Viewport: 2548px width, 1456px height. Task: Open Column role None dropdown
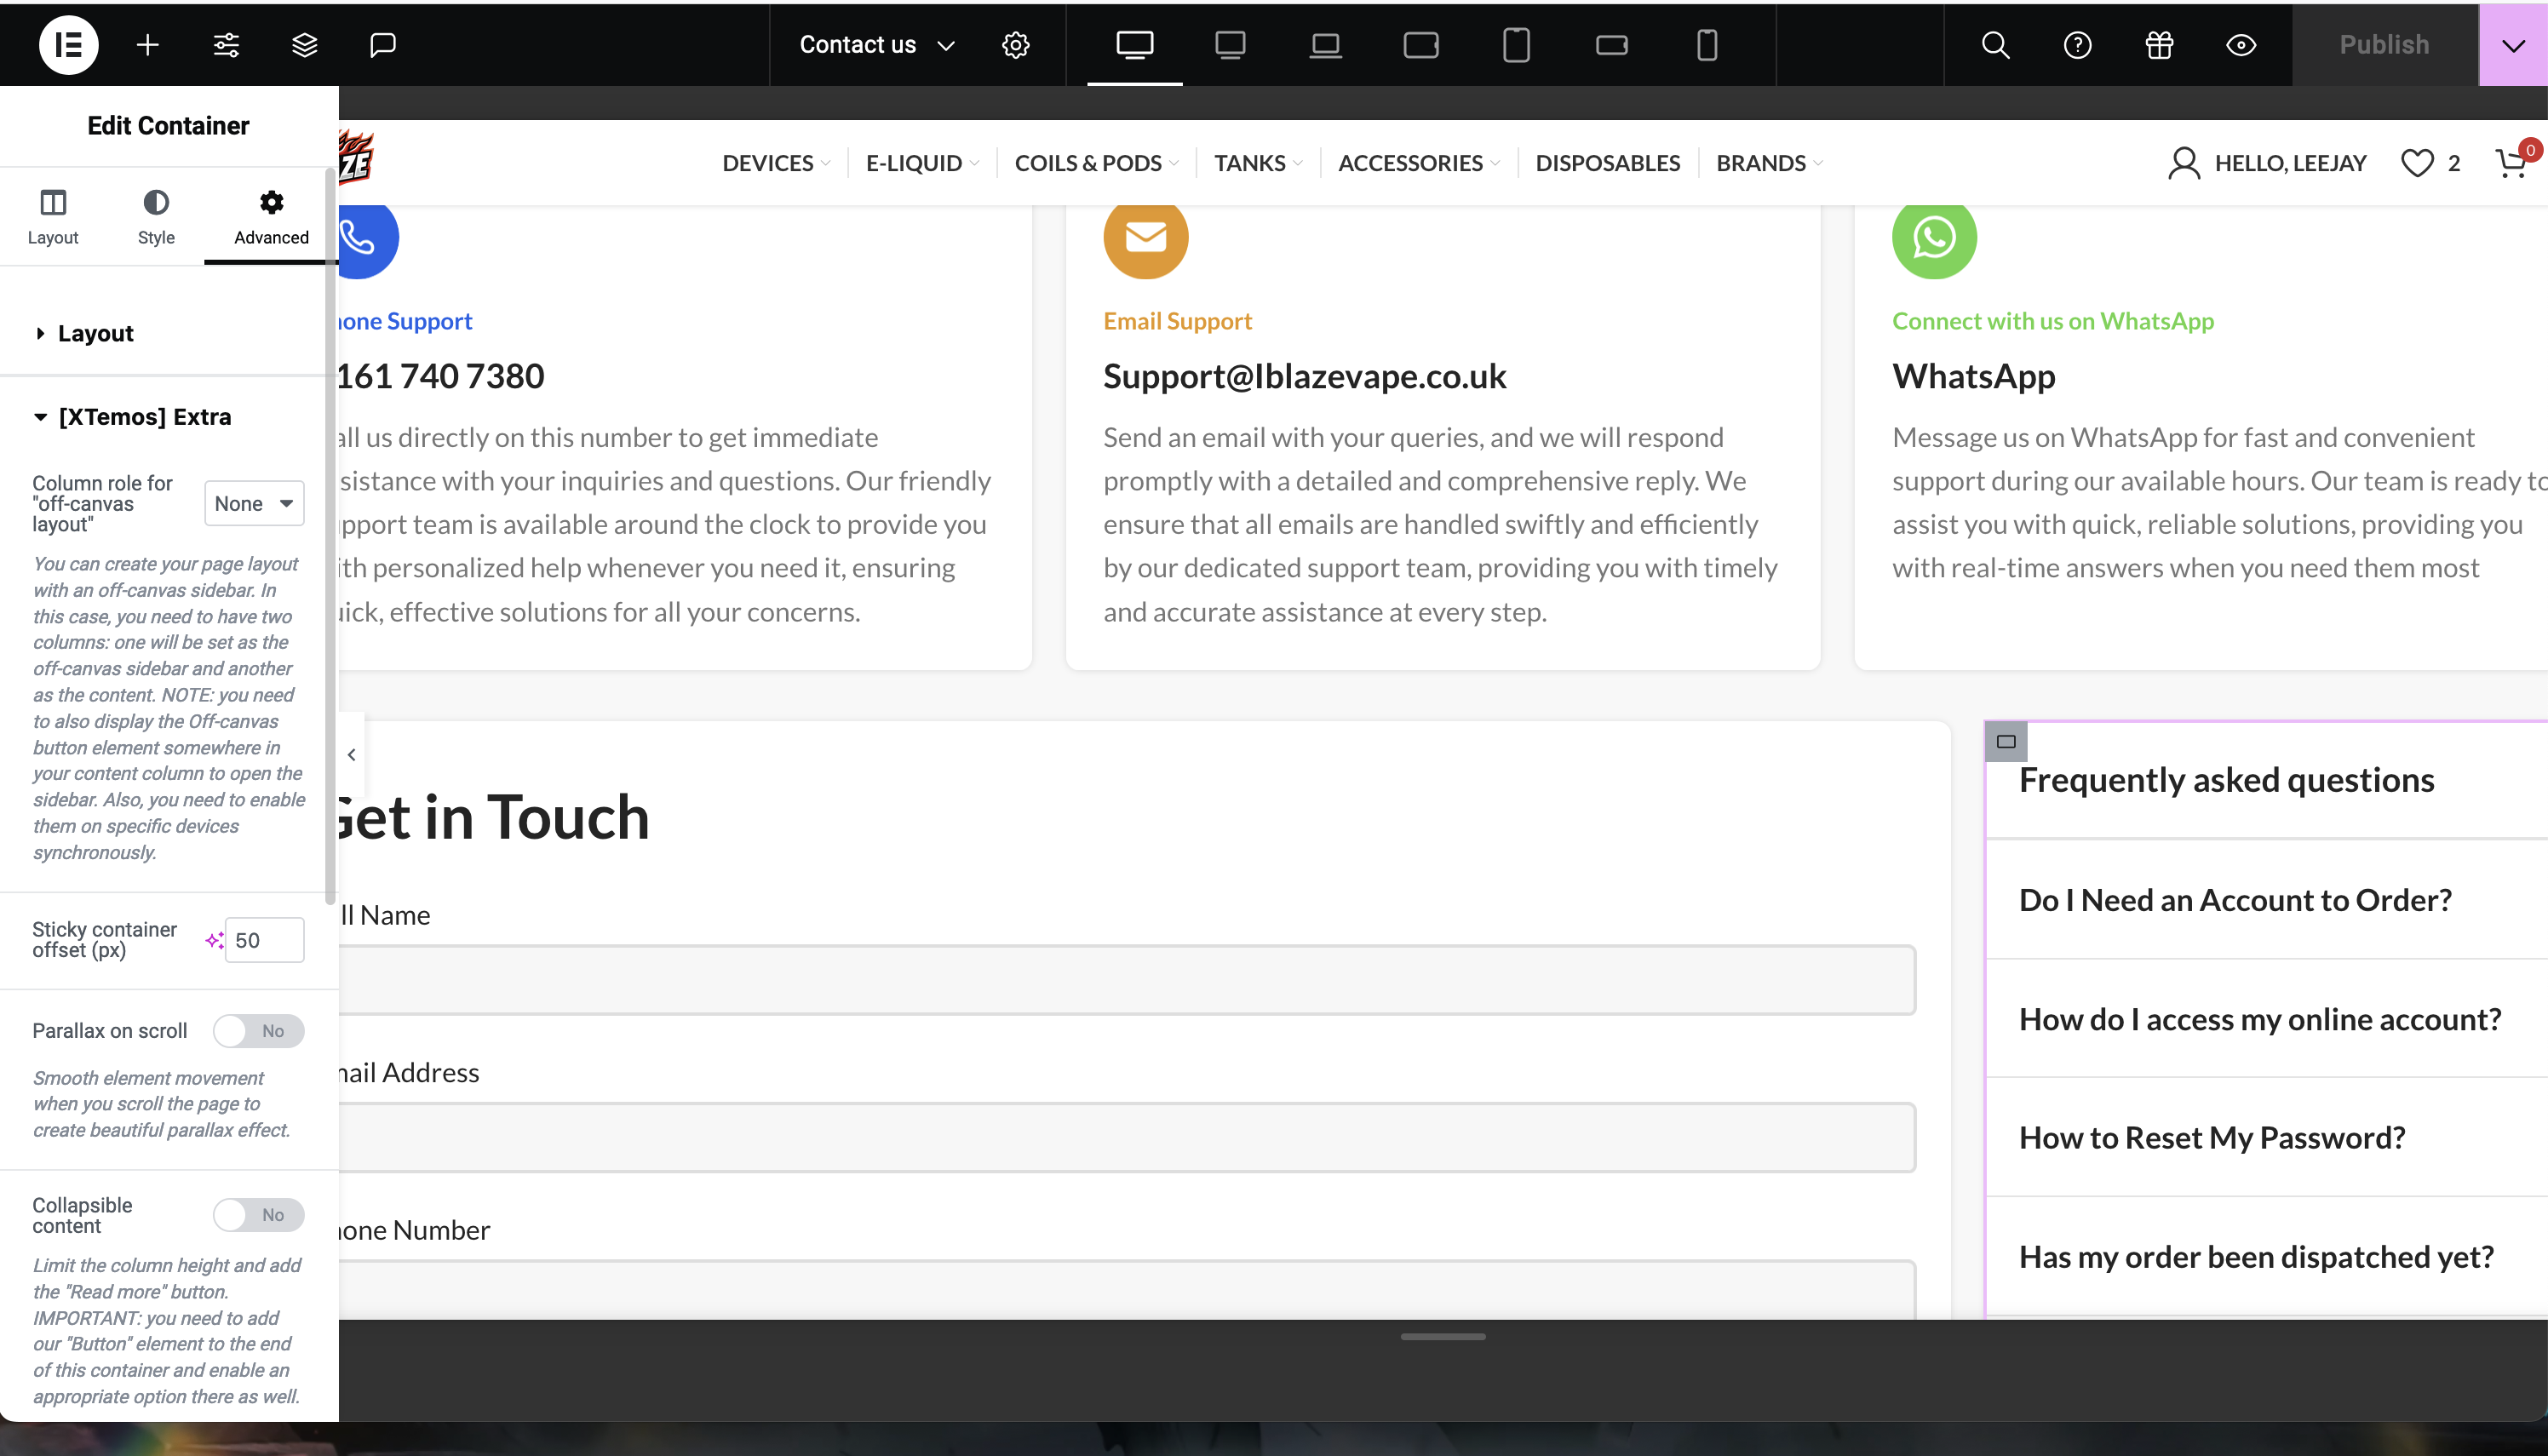pos(254,503)
